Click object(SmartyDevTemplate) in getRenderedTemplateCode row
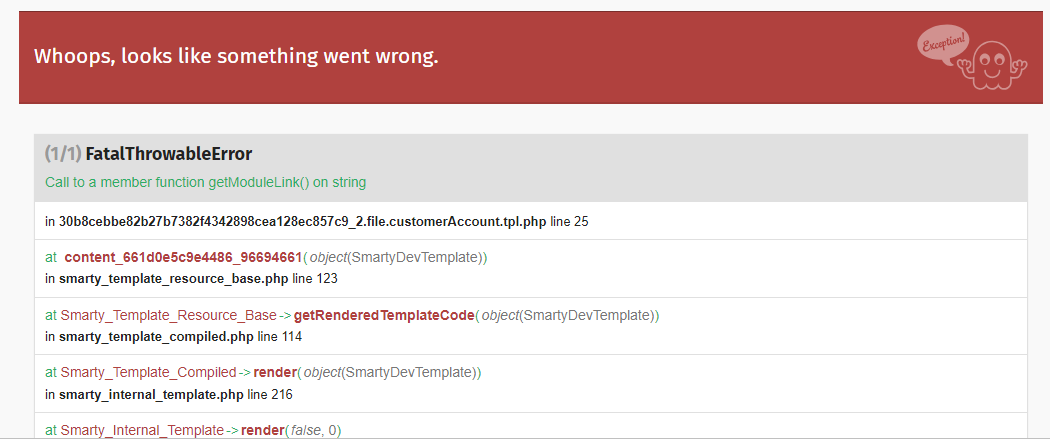 [x=571, y=315]
